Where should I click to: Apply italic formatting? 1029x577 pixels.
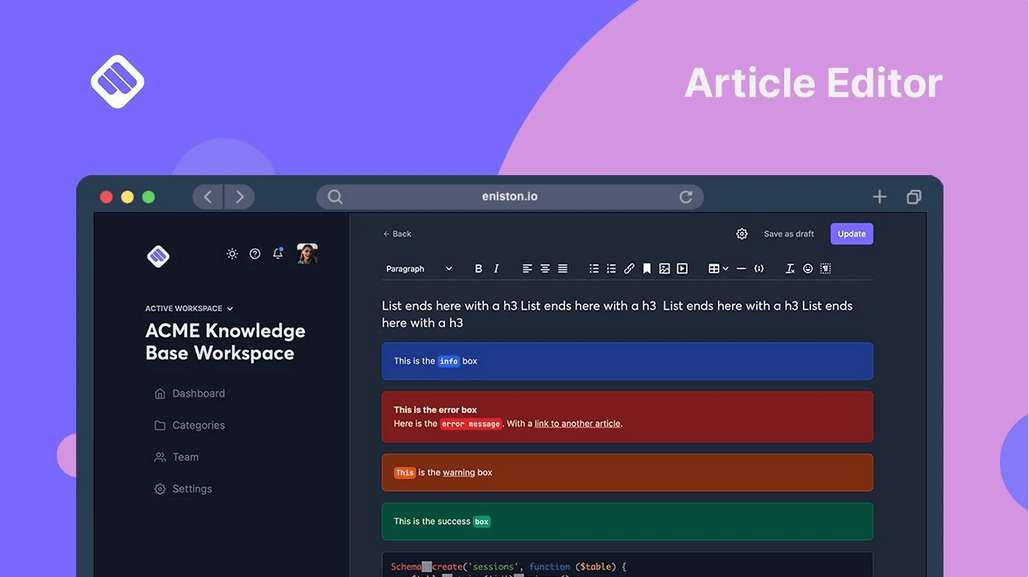tap(495, 268)
